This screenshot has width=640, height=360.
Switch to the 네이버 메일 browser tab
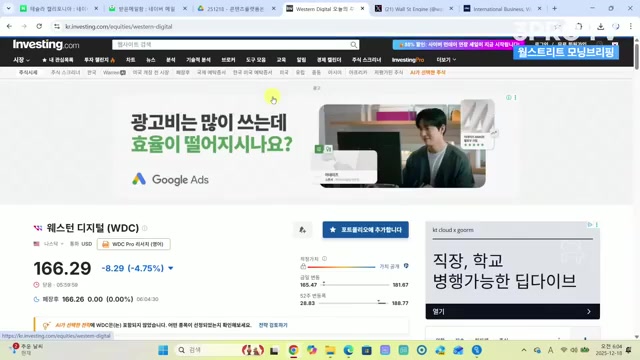(x=147, y=9)
